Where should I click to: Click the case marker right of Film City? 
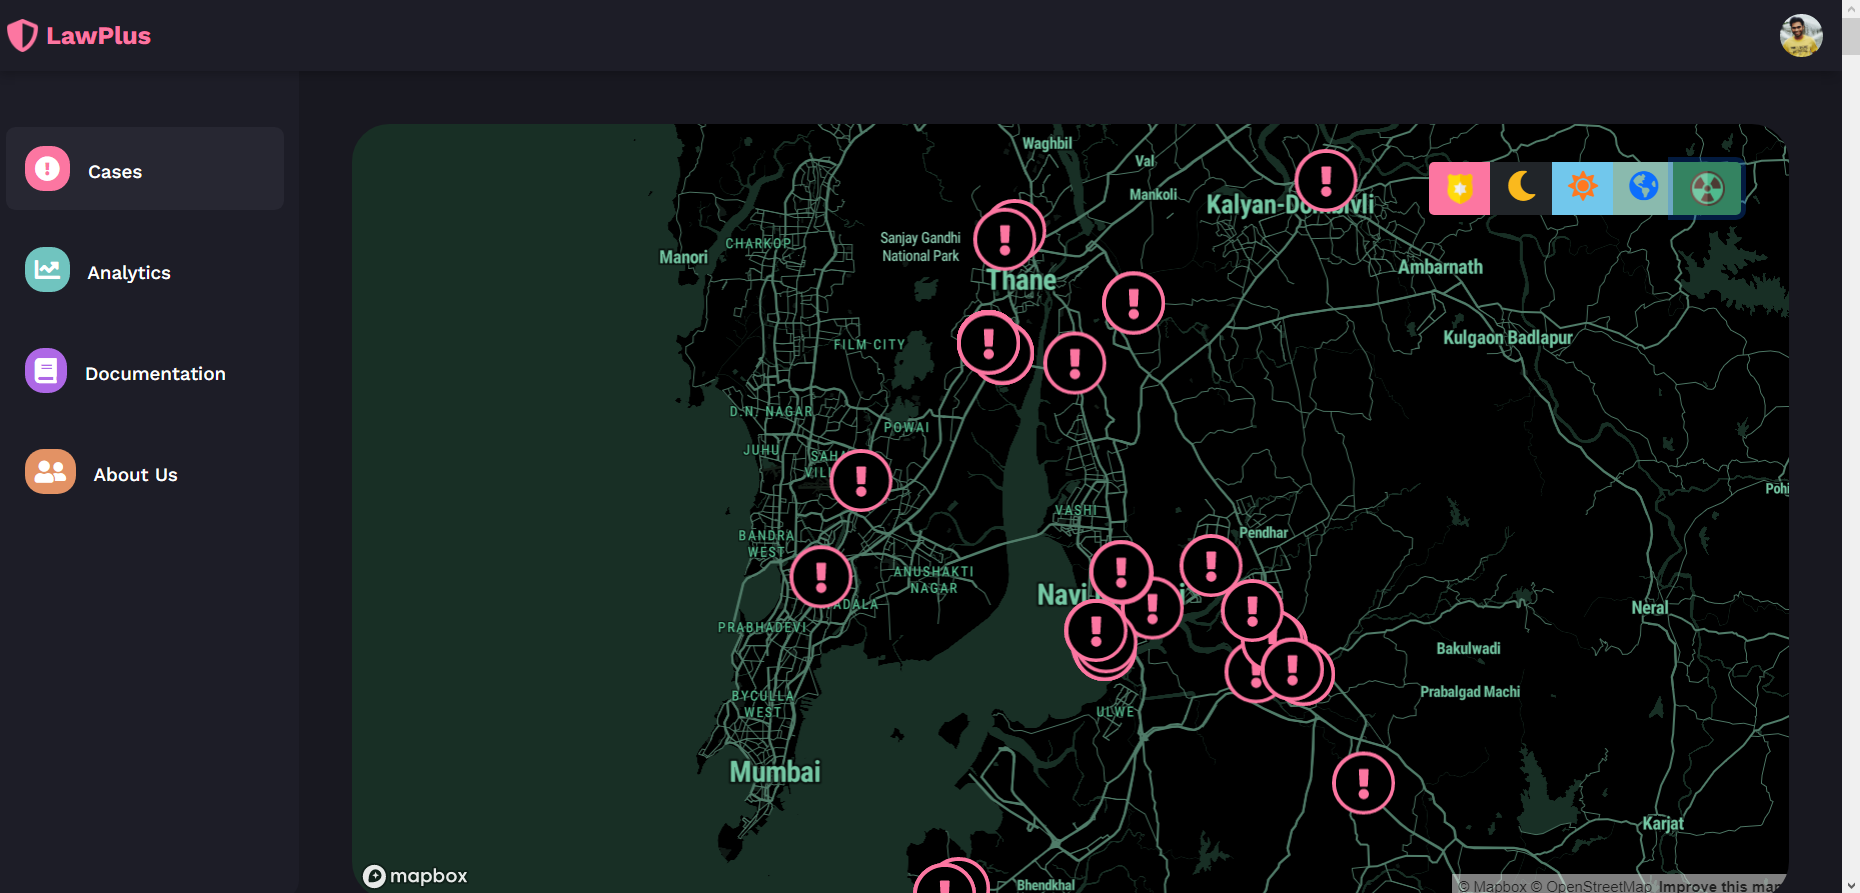(x=988, y=343)
